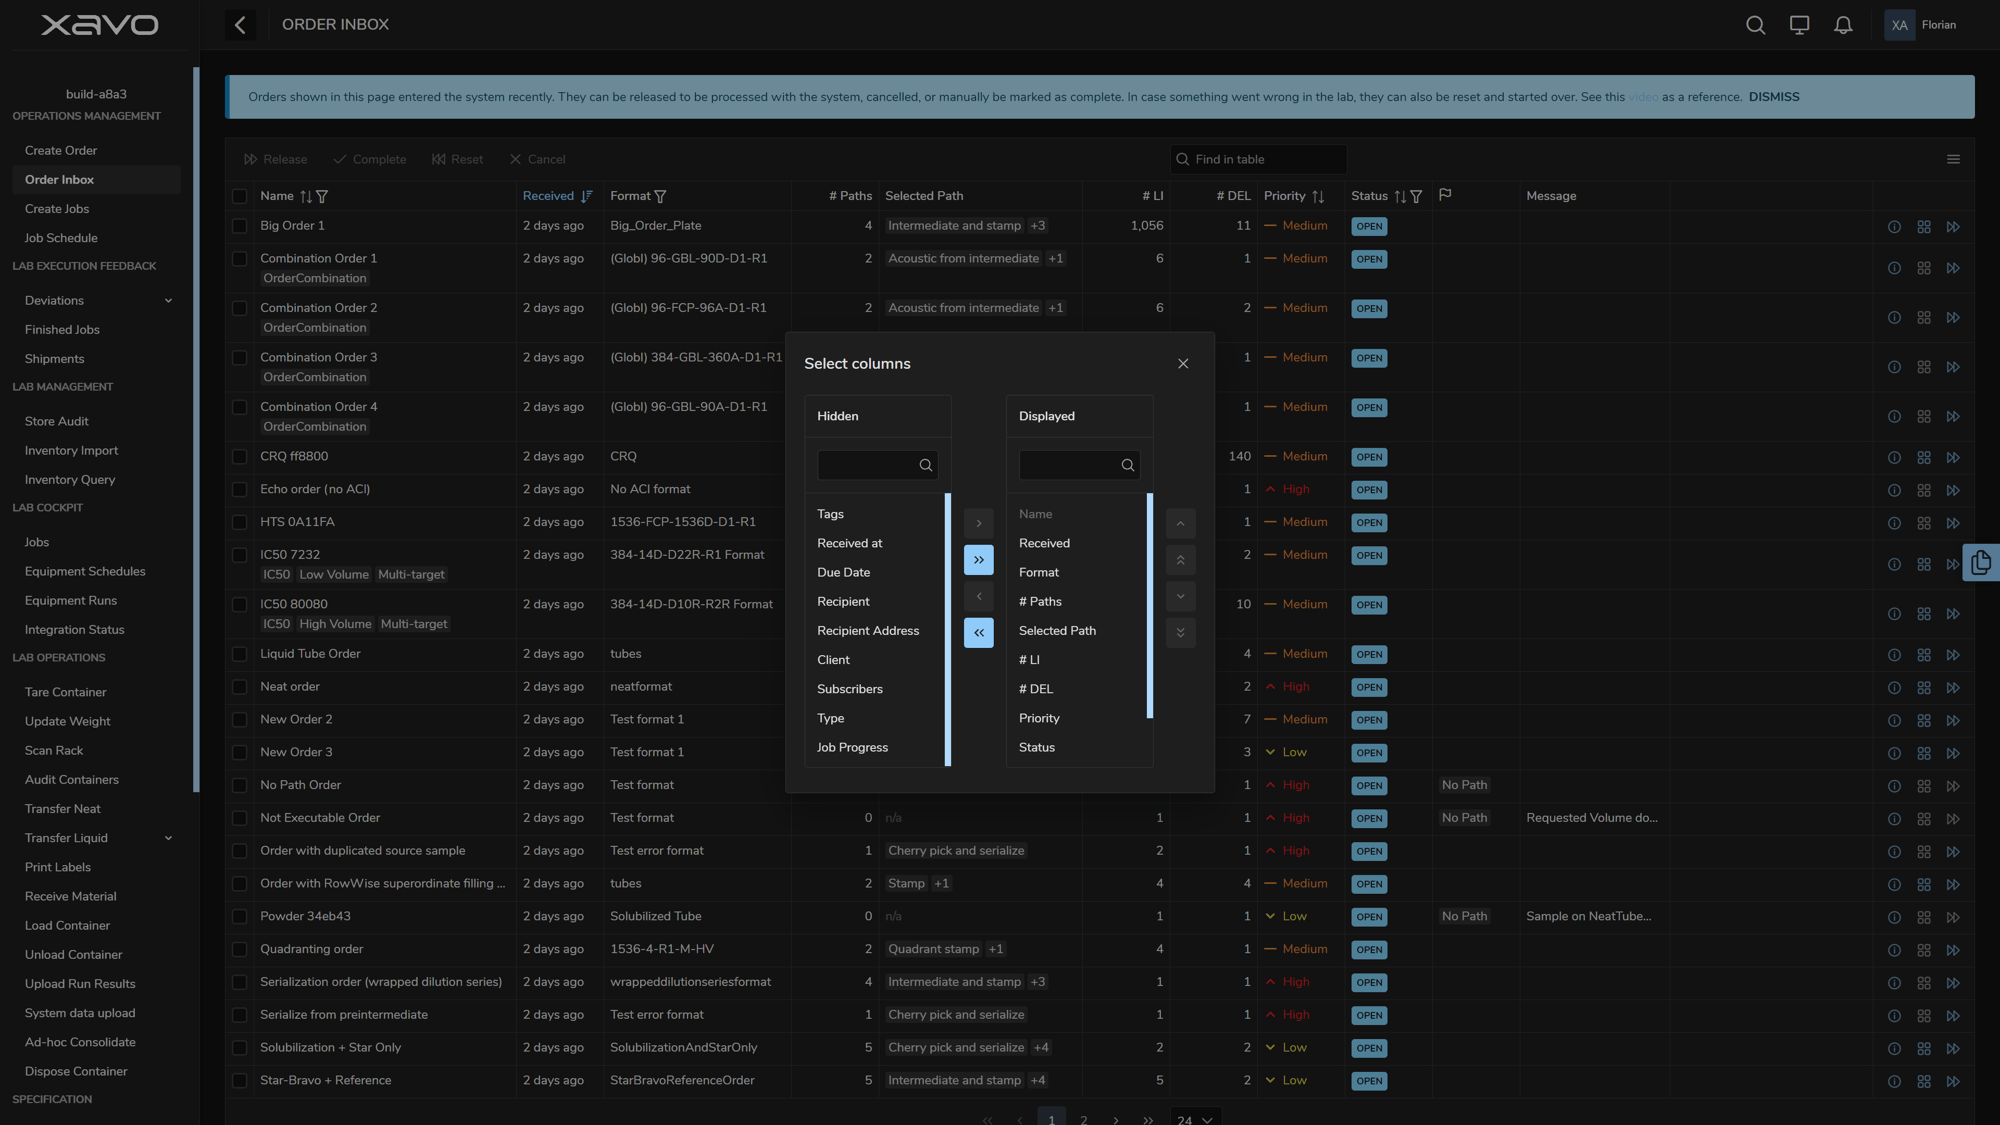The width and height of the screenshot is (2000, 1125).
Task: Select Selected Path in Displayed list
Action: pos(1057,631)
